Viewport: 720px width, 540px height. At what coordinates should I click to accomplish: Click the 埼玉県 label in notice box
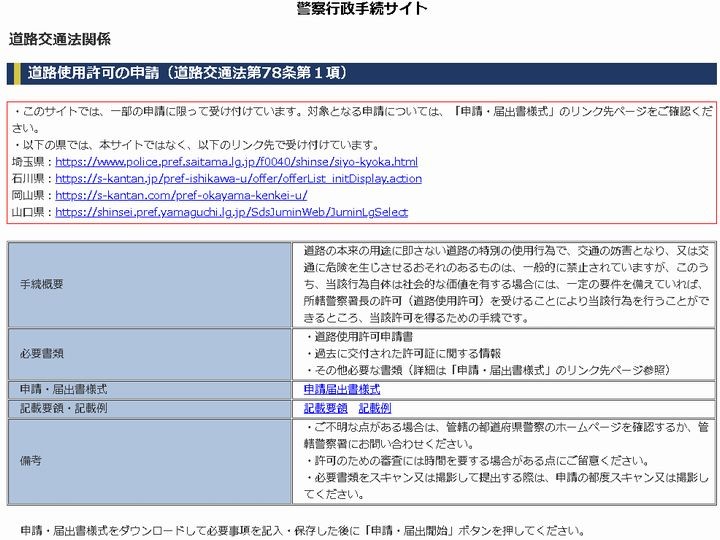pos(33,162)
